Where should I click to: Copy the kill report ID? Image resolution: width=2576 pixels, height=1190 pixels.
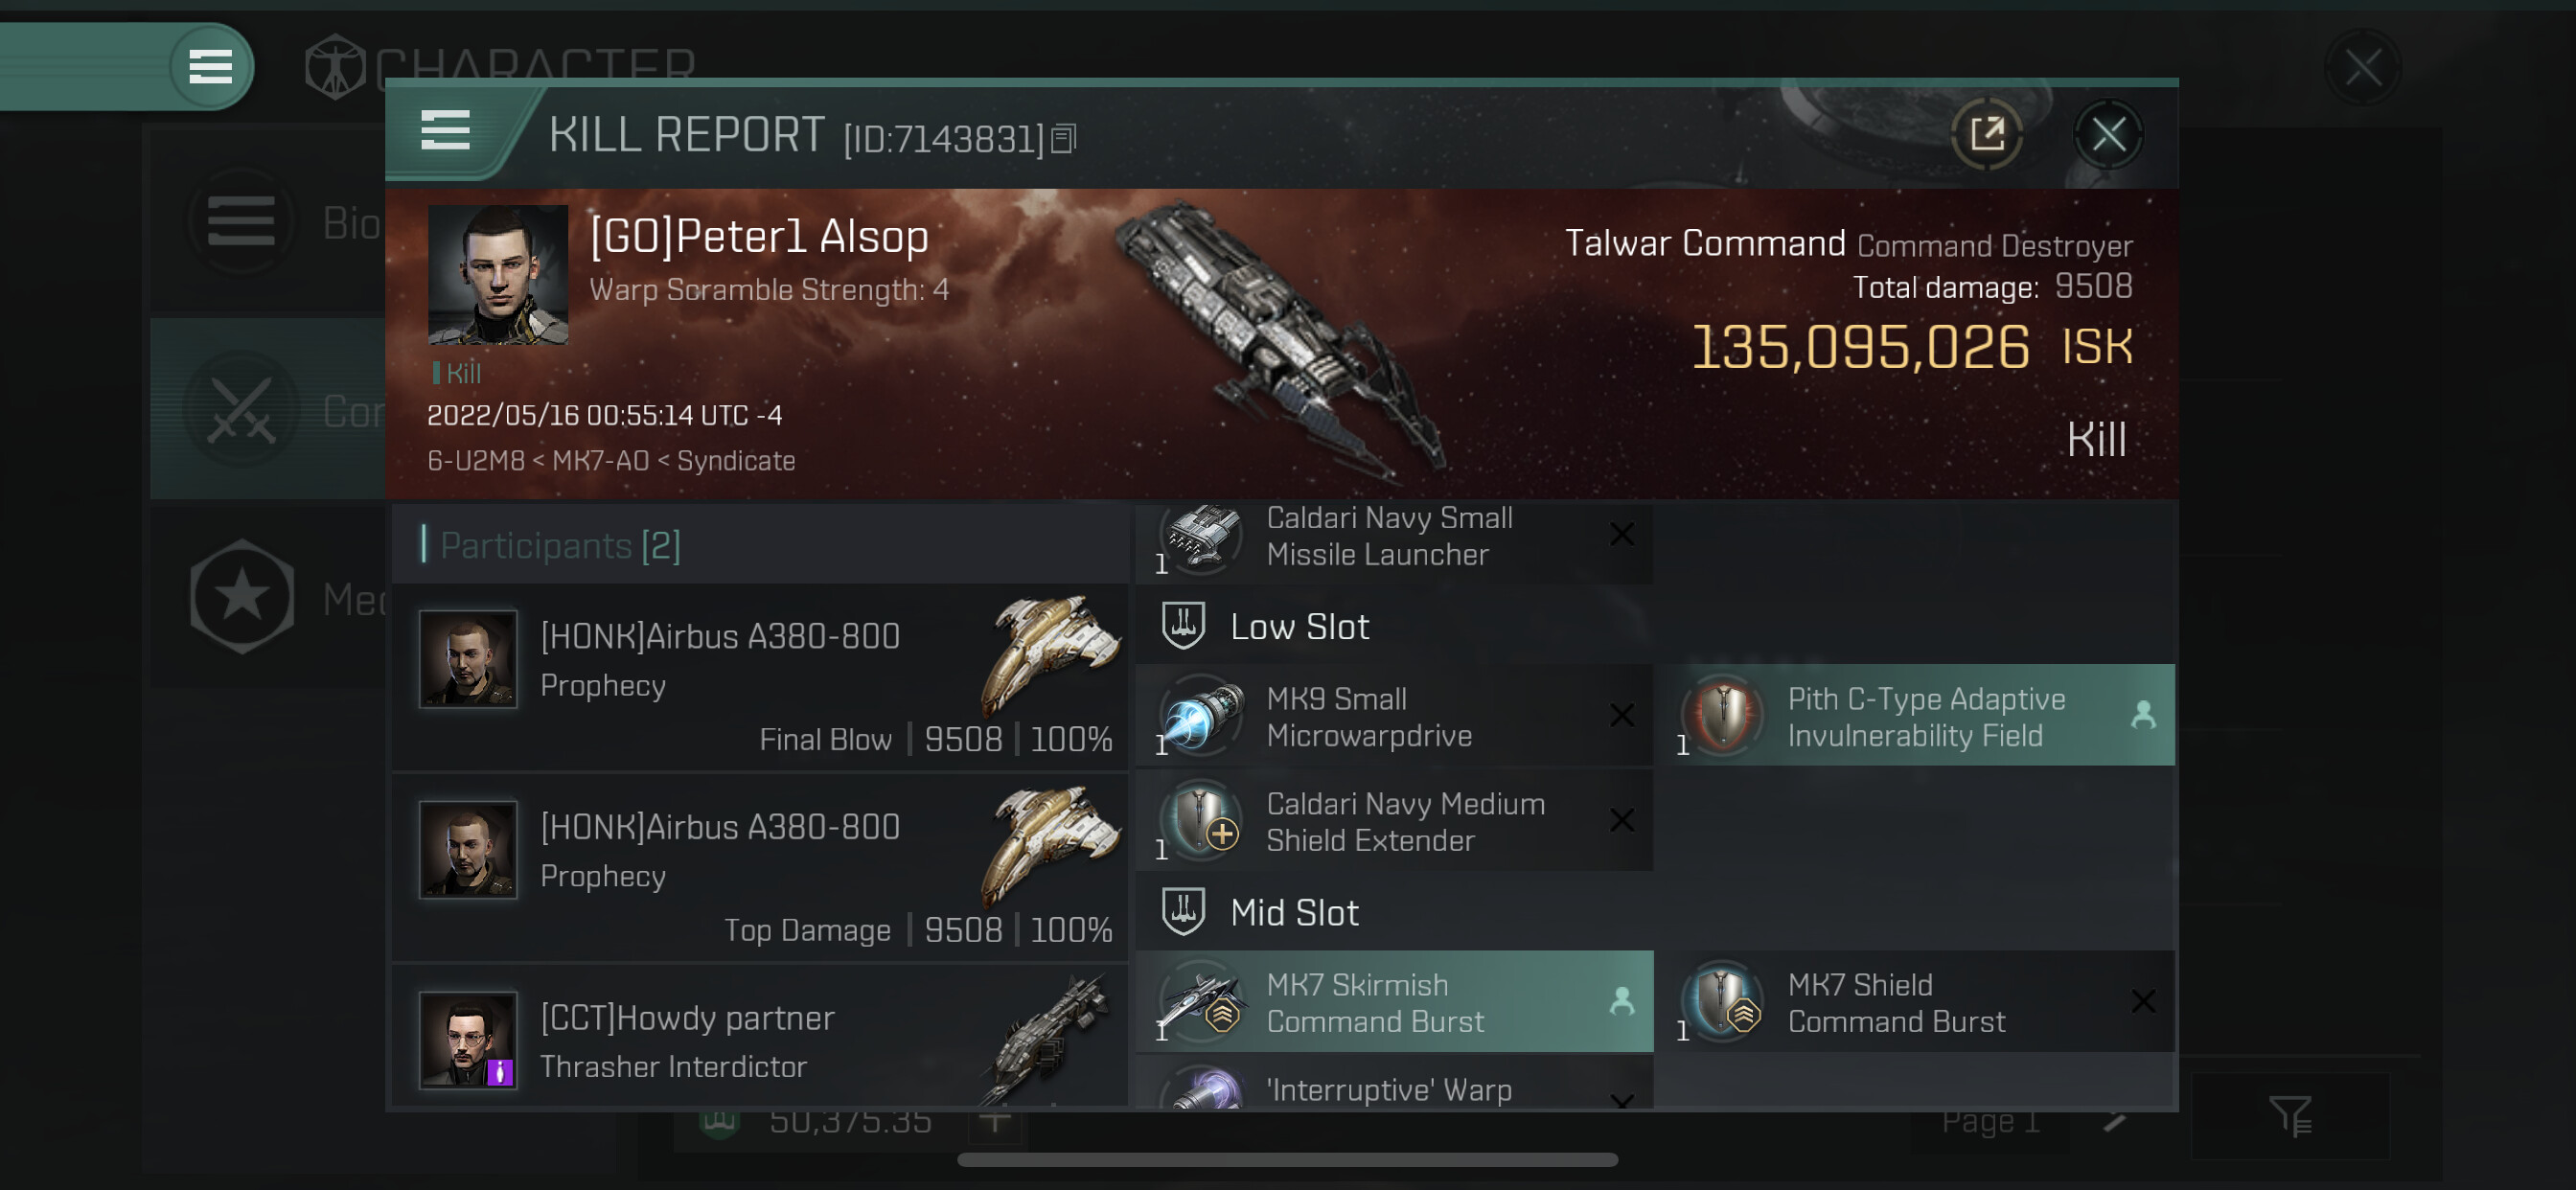(1064, 139)
